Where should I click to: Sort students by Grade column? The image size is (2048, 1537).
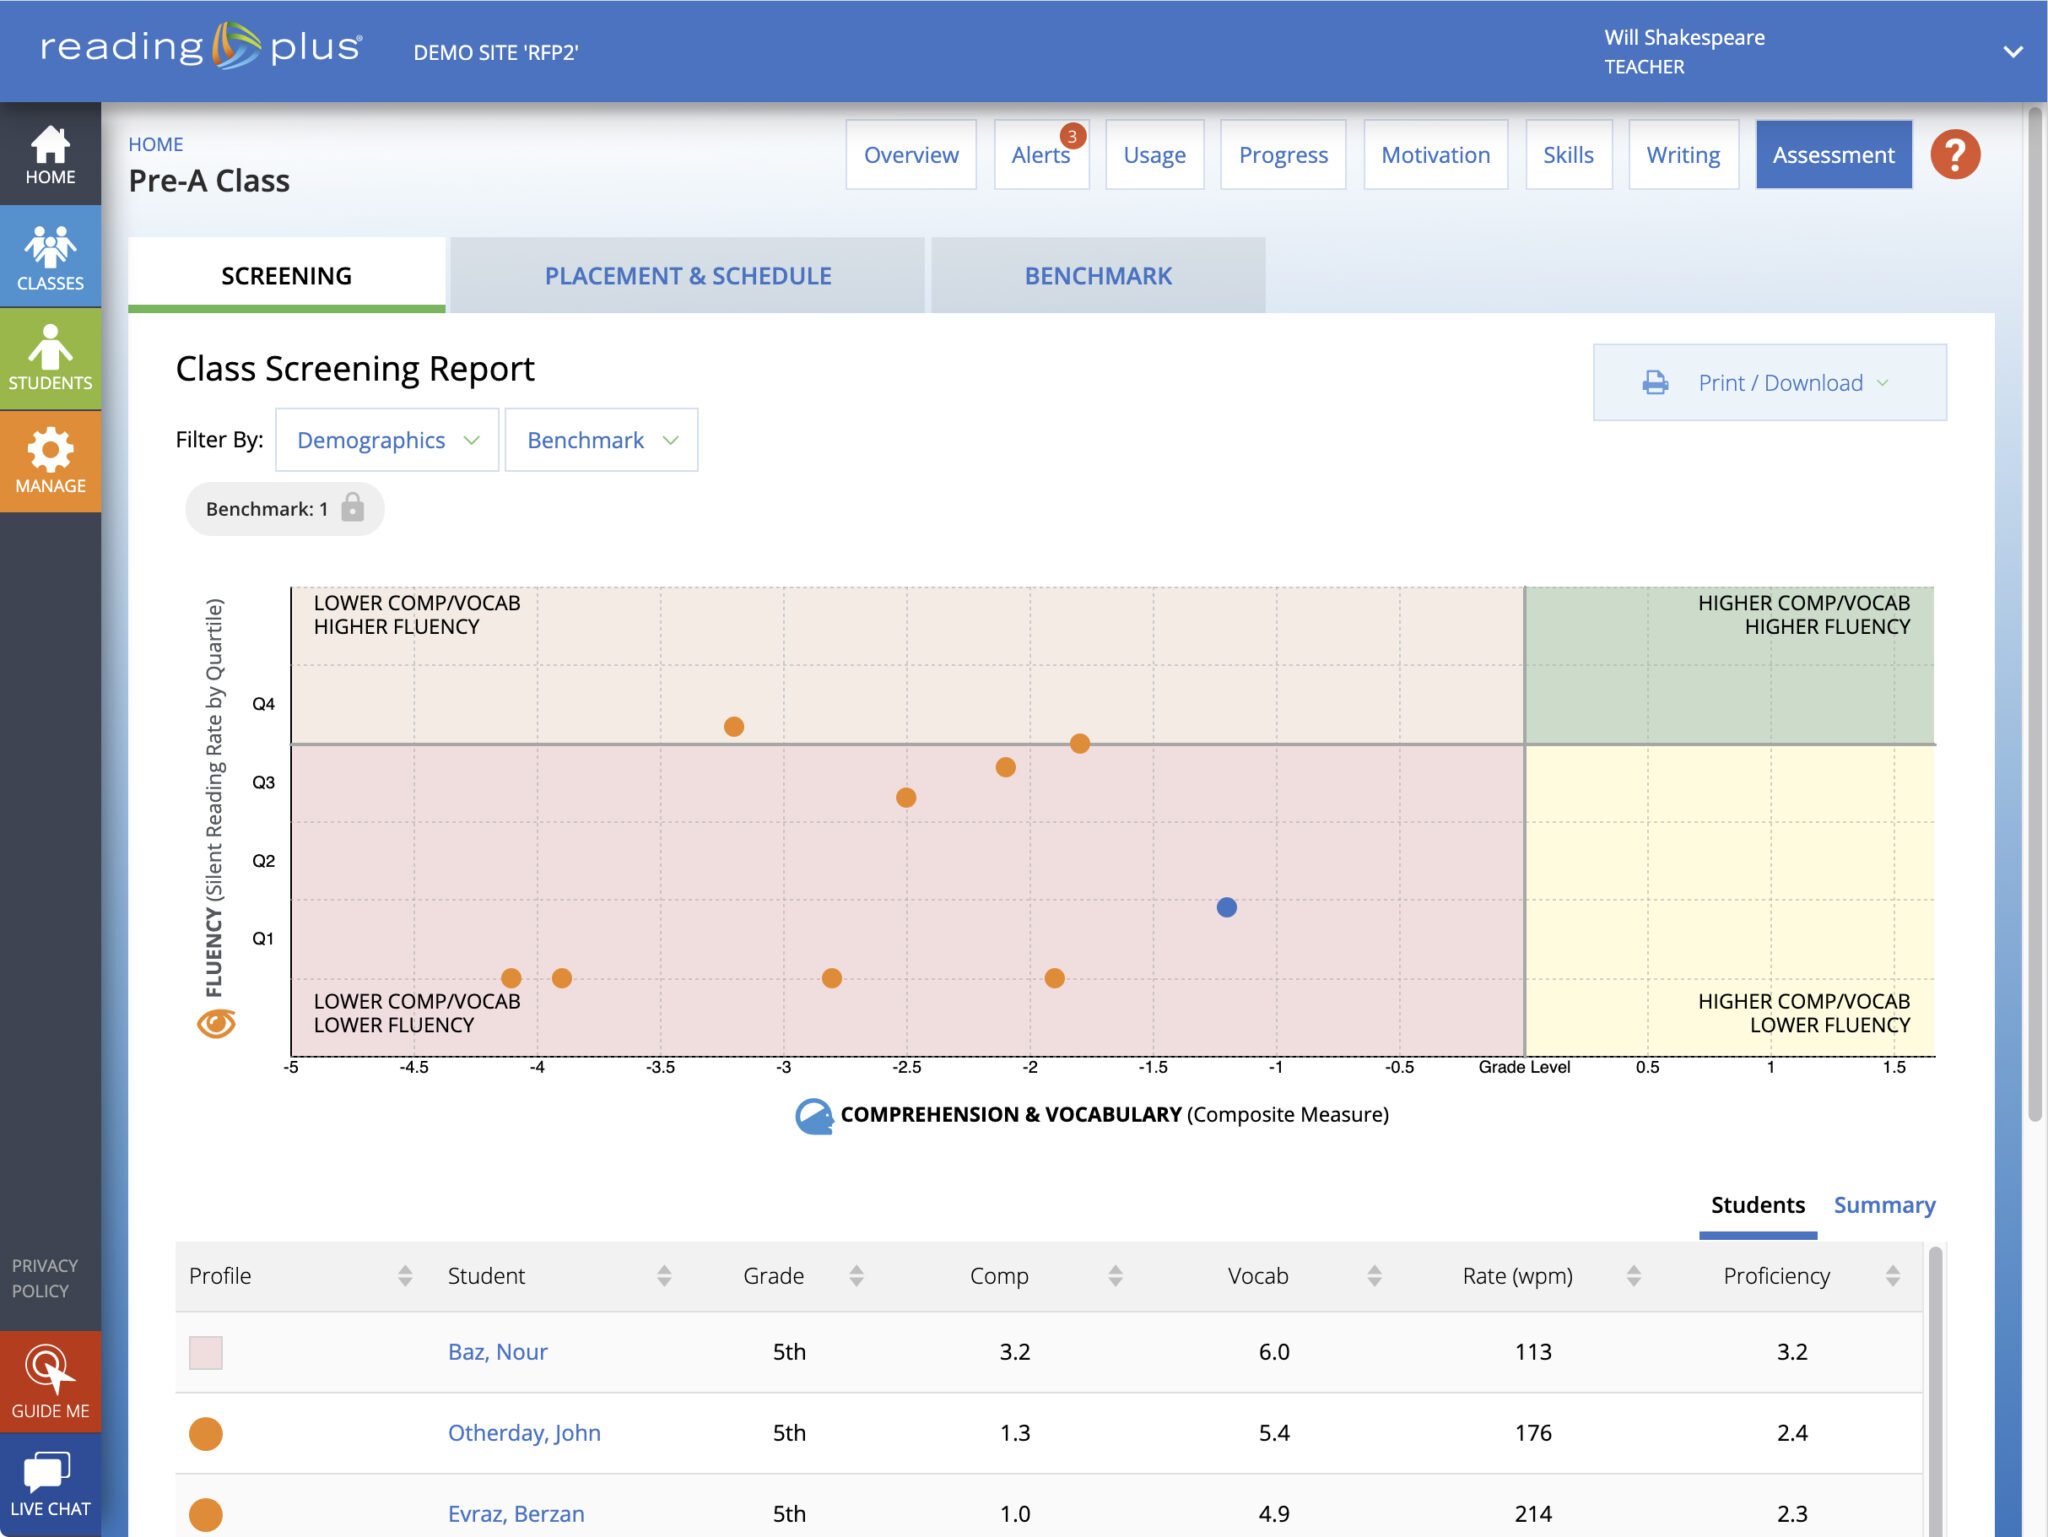[856, 1275]
